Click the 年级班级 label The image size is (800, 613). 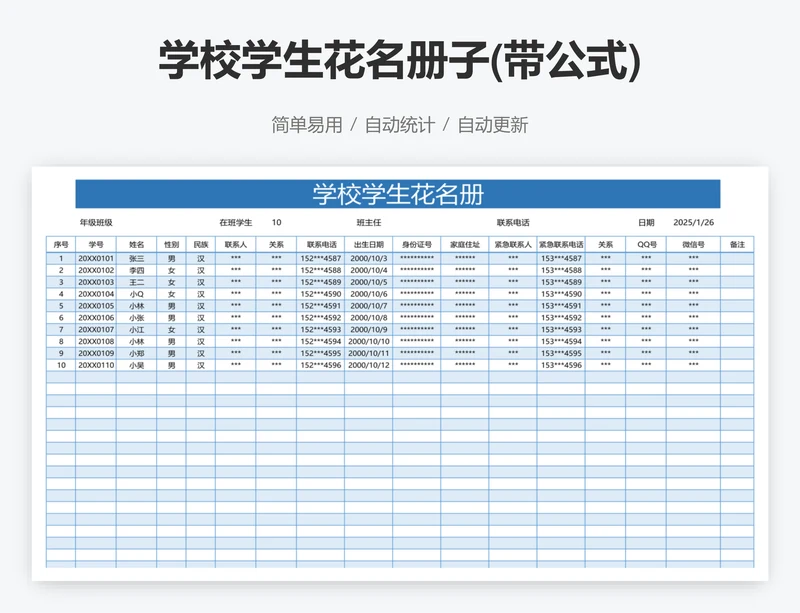coord(96,222)
